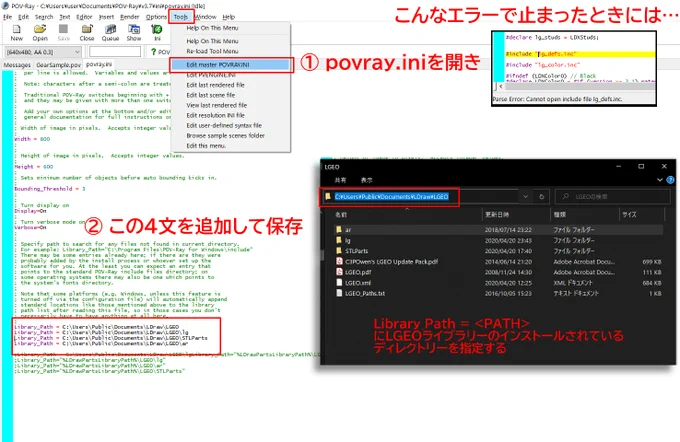Viewport: 680px width, 442px height.
Task: Click the folder icon of the ar row
Action: 339,229
